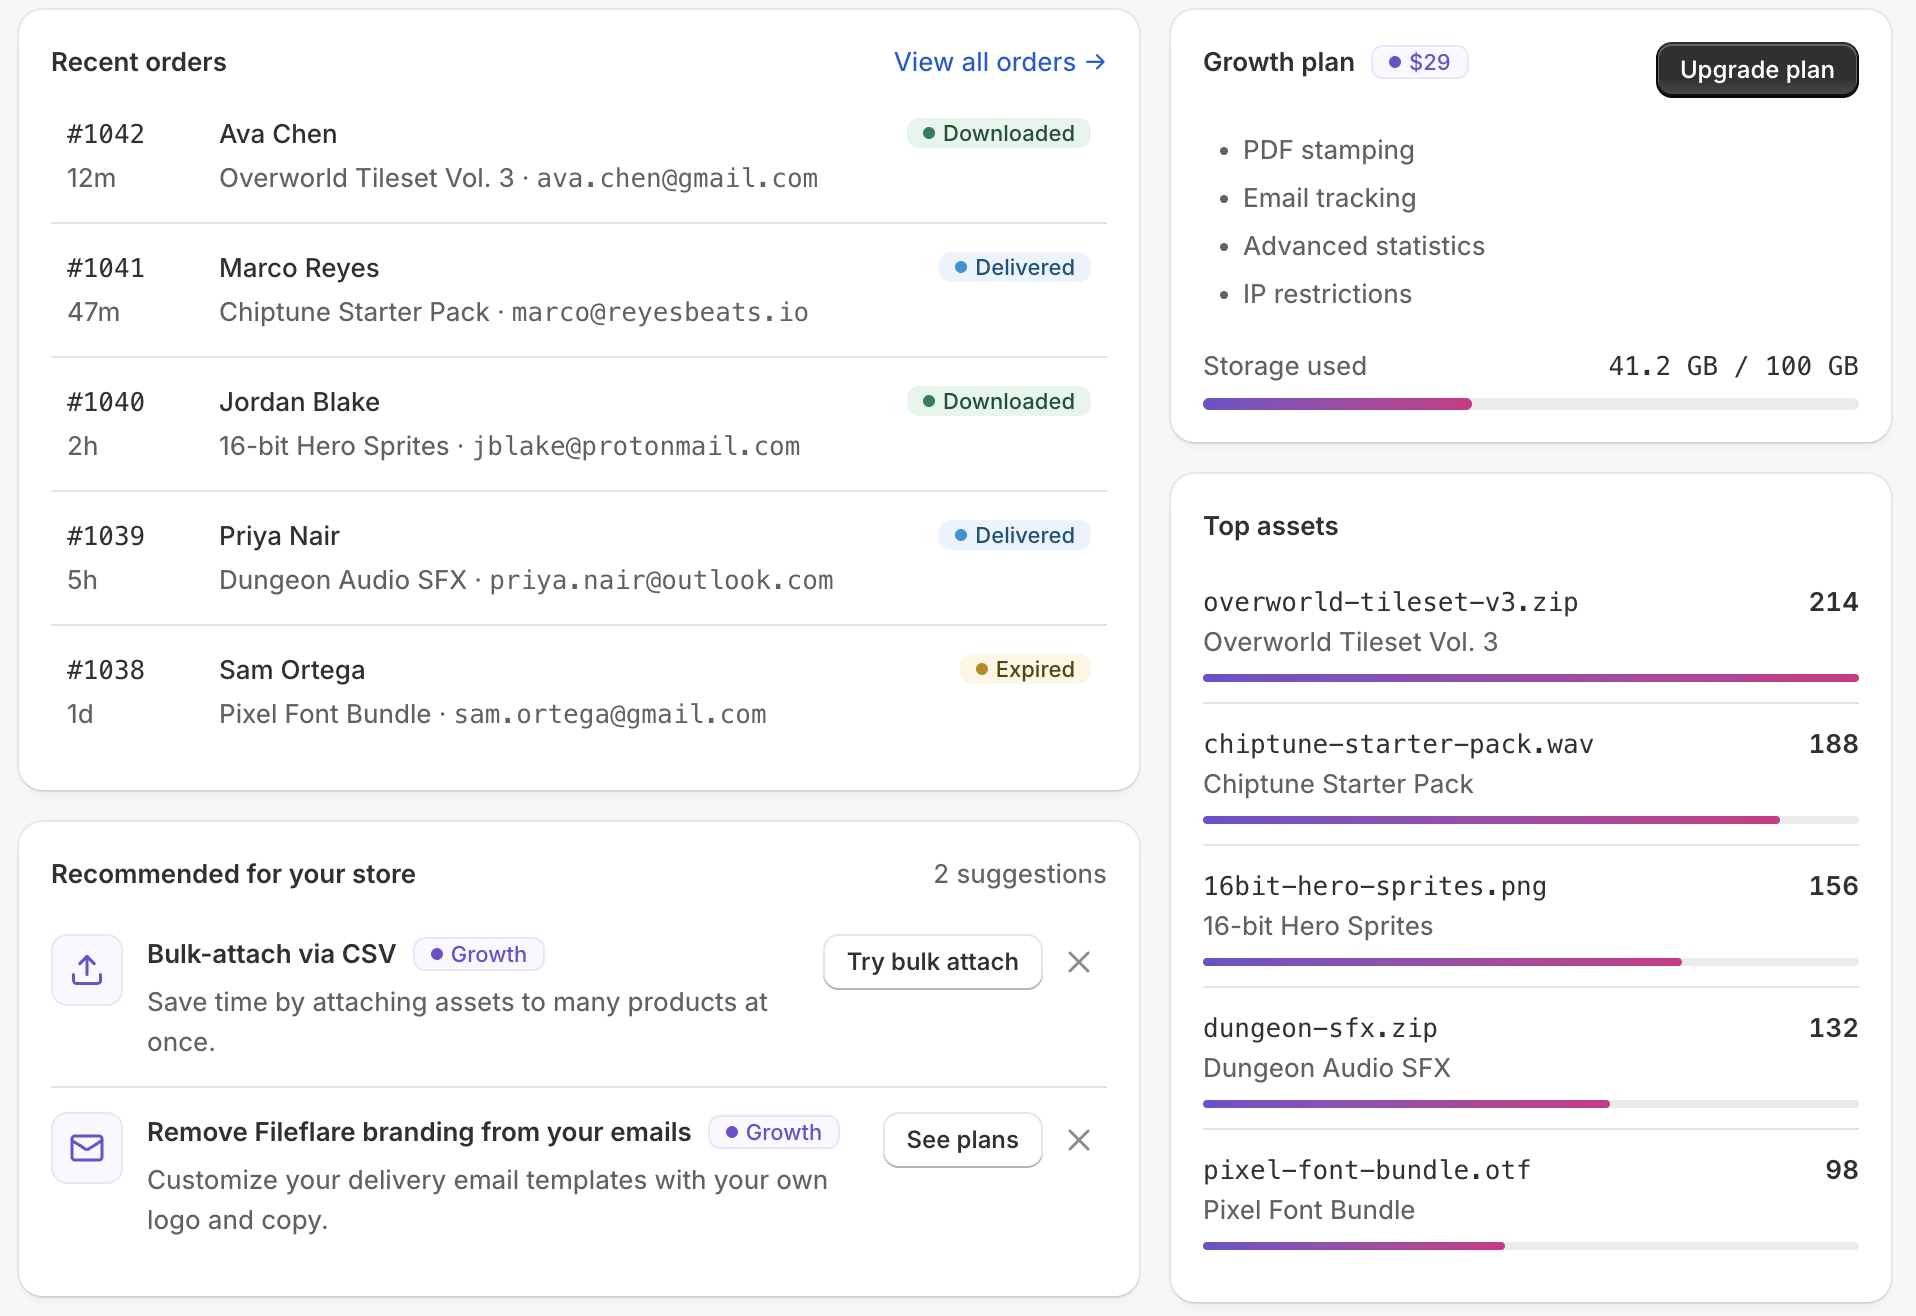
Task: Click the Delivered badge on Marco Reyes order
Action: coord(1015,267)
